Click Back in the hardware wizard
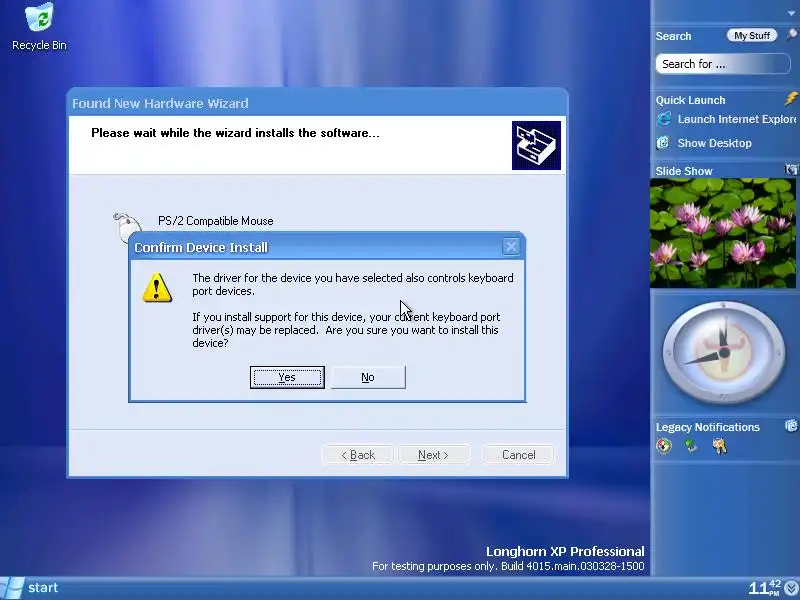This screenshot has height=600, width=800. tap(358, 455)
